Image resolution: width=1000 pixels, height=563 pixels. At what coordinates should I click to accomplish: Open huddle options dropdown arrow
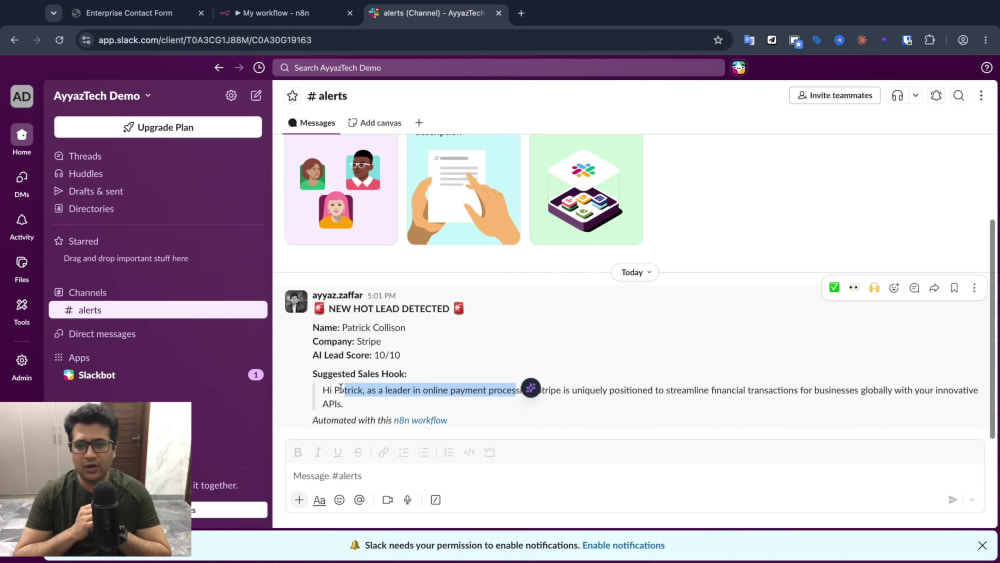coord(915,96)
